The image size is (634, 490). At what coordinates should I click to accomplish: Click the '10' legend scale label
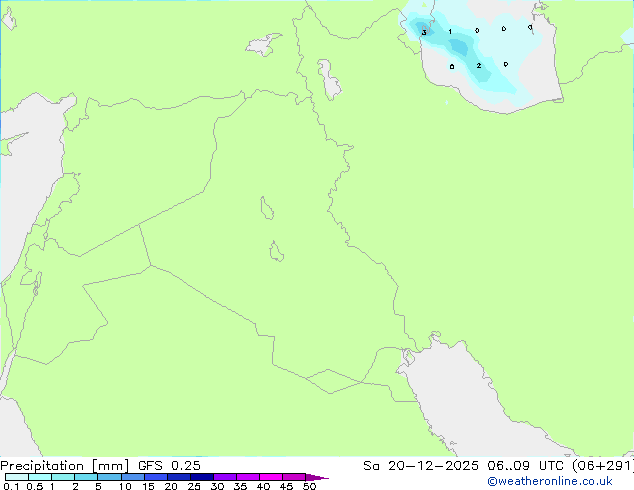point(125,486)
